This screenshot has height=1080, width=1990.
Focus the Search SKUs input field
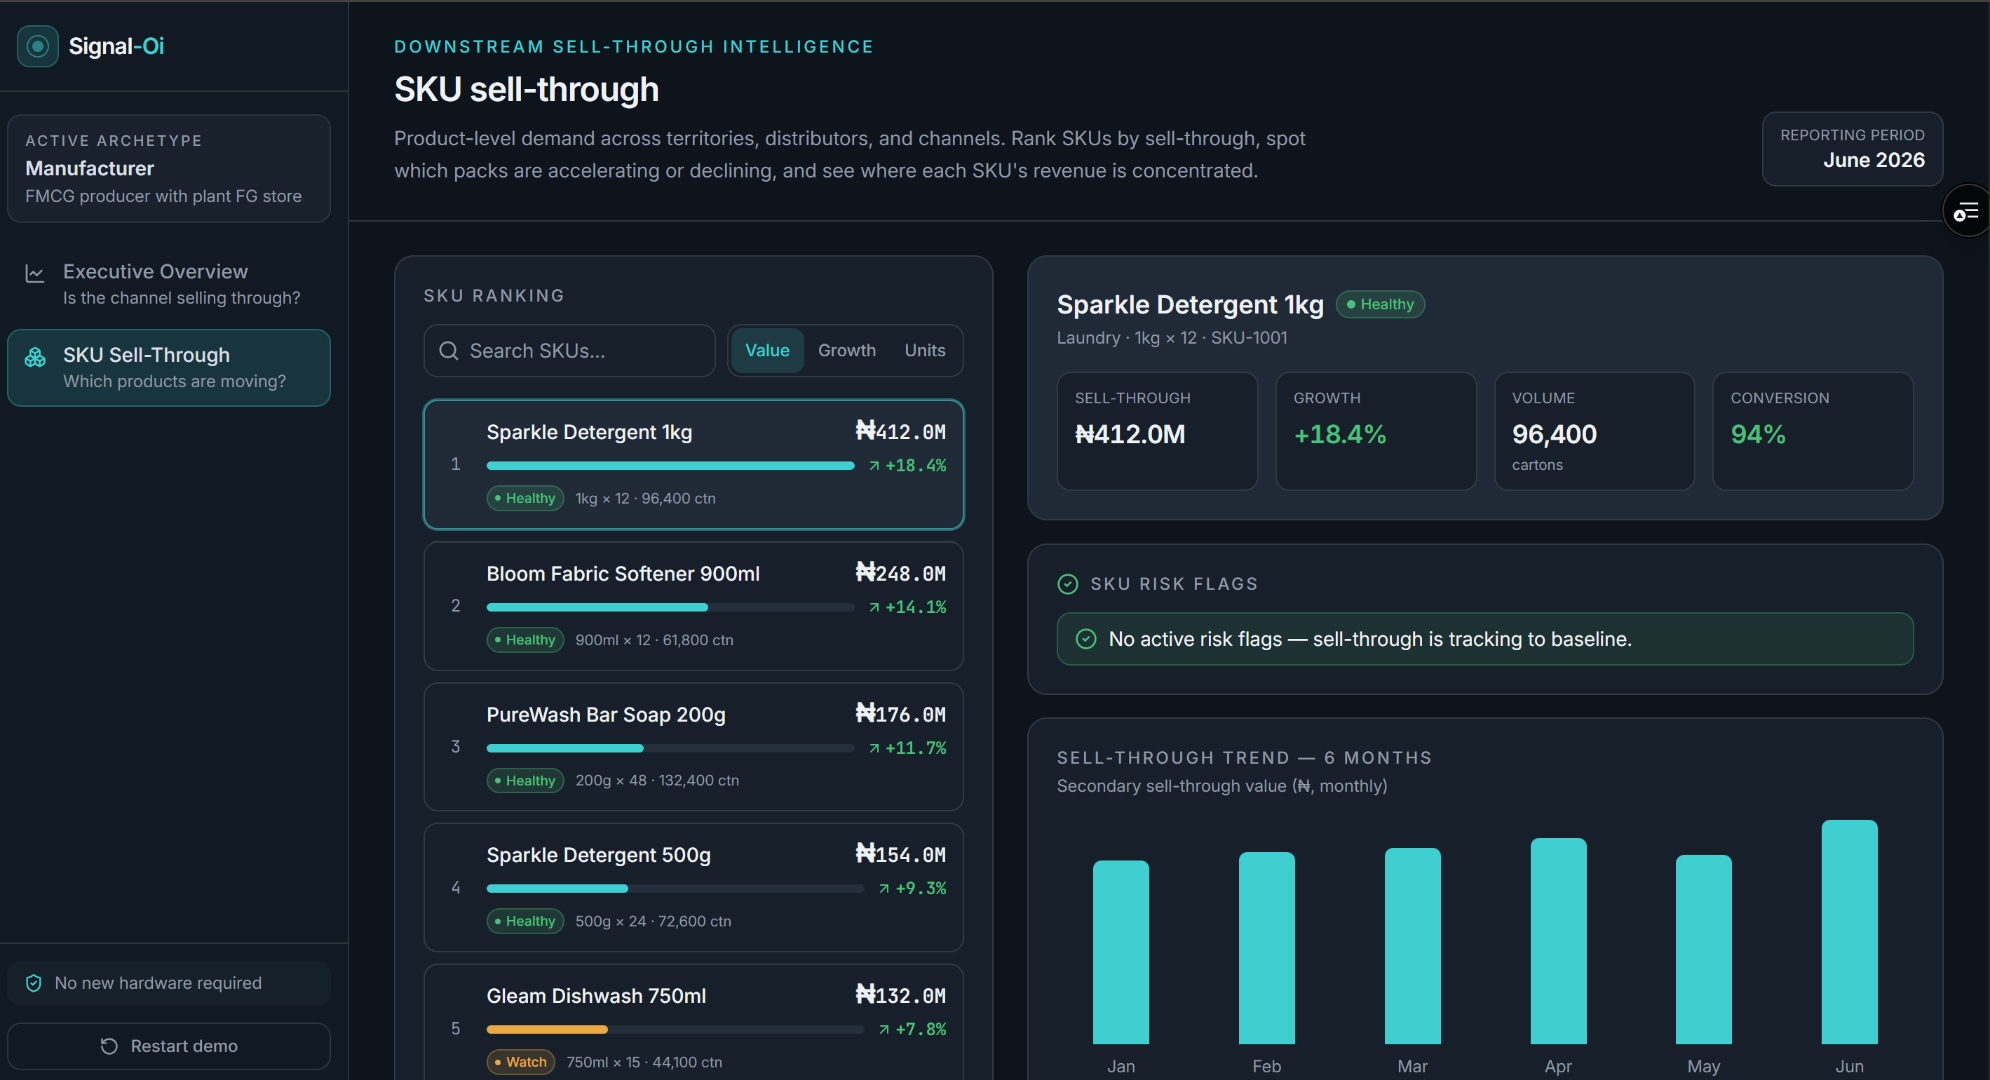[x=569, y=351]
